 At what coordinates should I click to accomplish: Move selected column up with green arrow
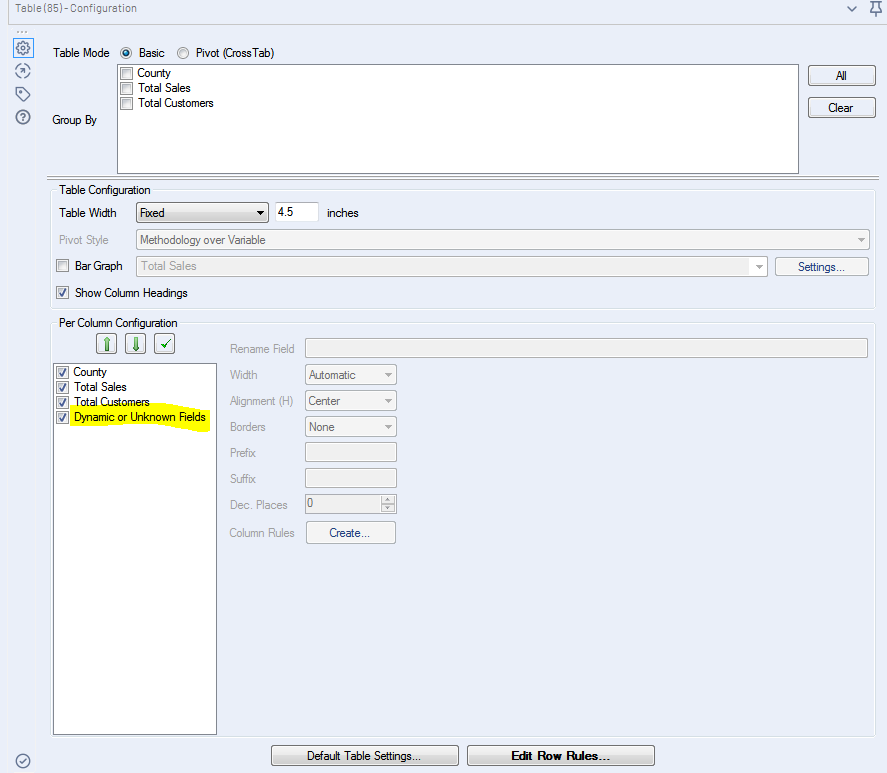click(x=106, y=343)
